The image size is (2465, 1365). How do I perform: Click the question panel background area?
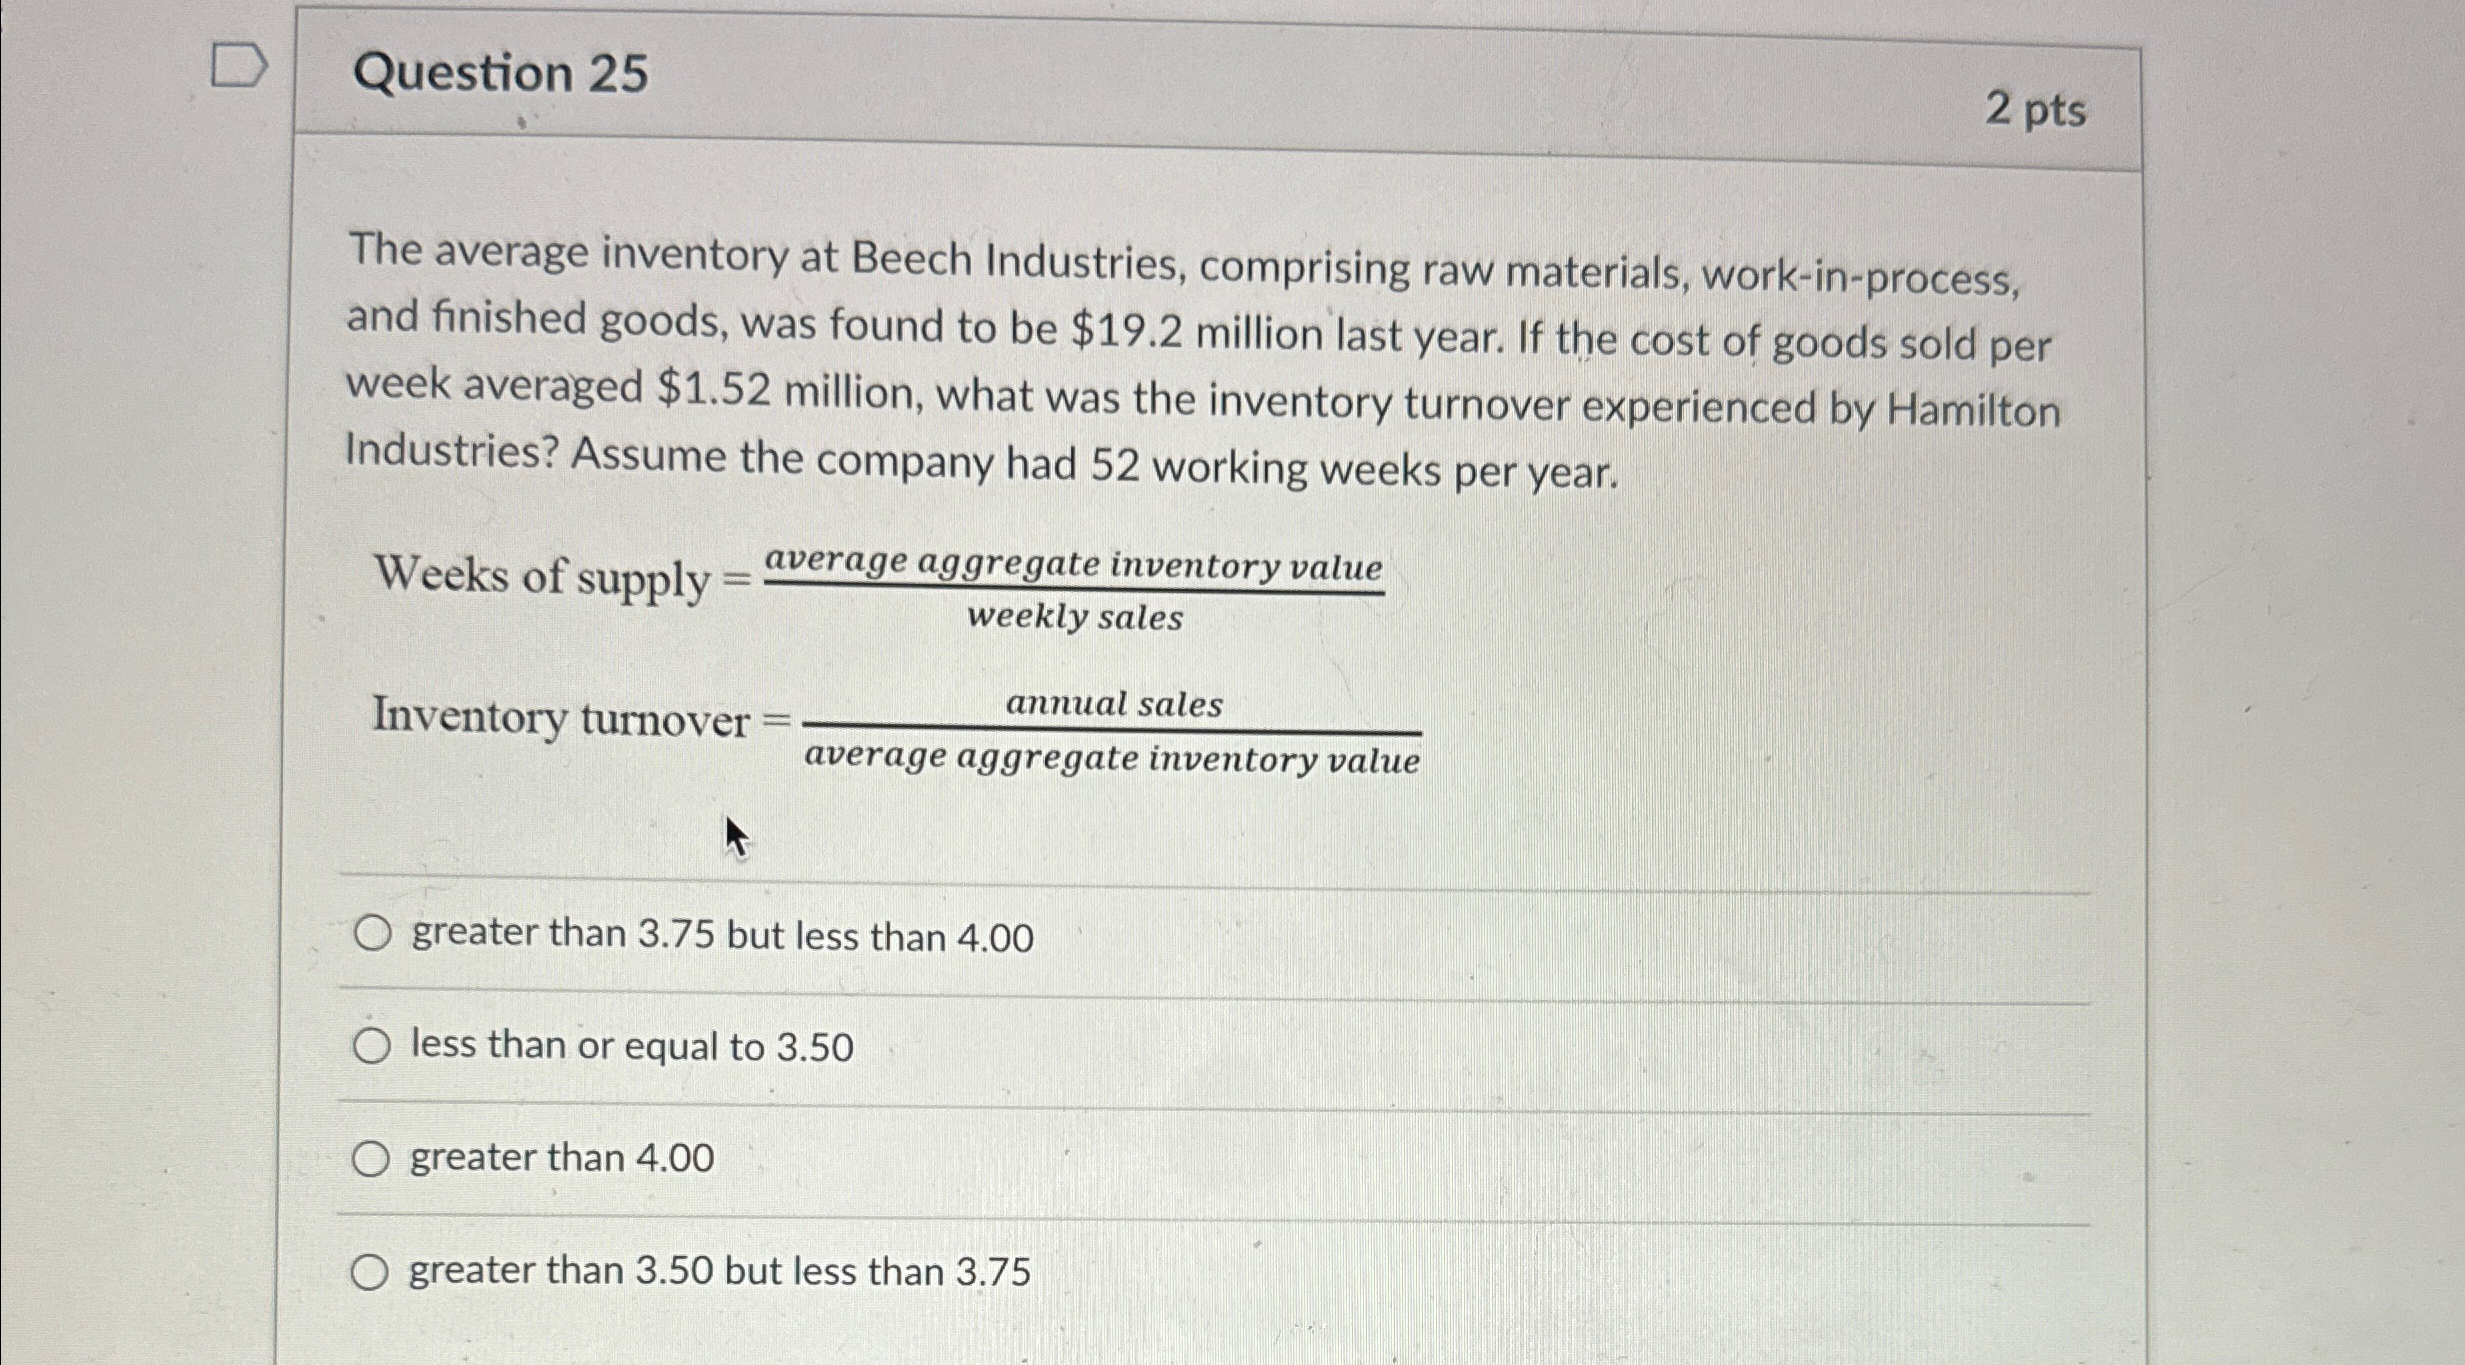tap(1700, 850)
